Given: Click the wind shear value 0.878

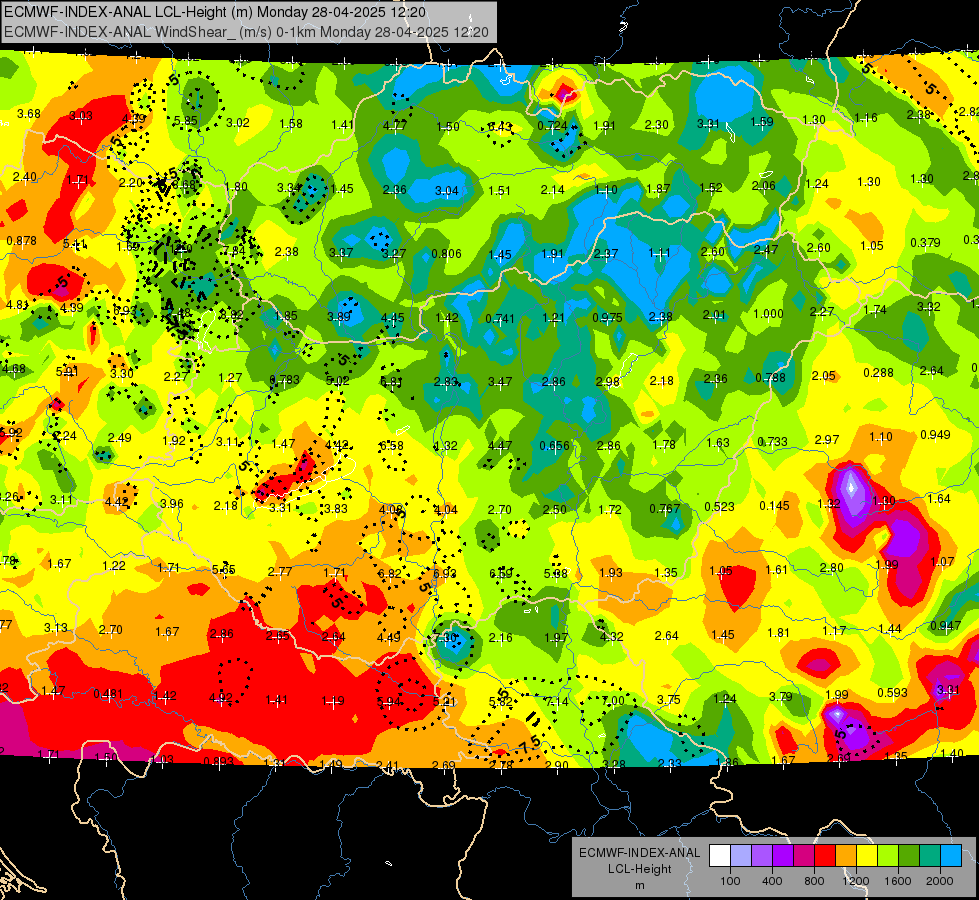Looking at the screenshot, I should click(x=21, y=240).
